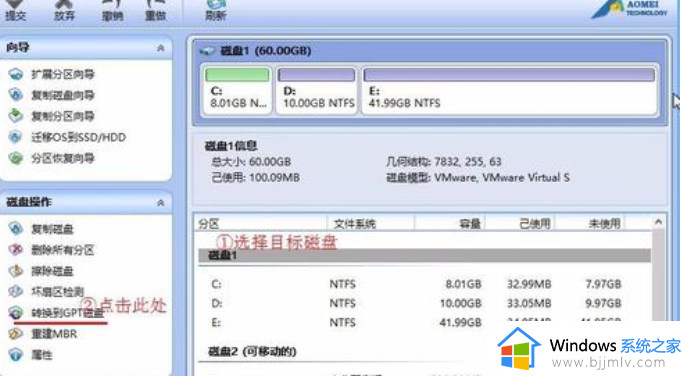Click the 属性 icon
The width and height of the screenshot is (686, 376).
16,355
